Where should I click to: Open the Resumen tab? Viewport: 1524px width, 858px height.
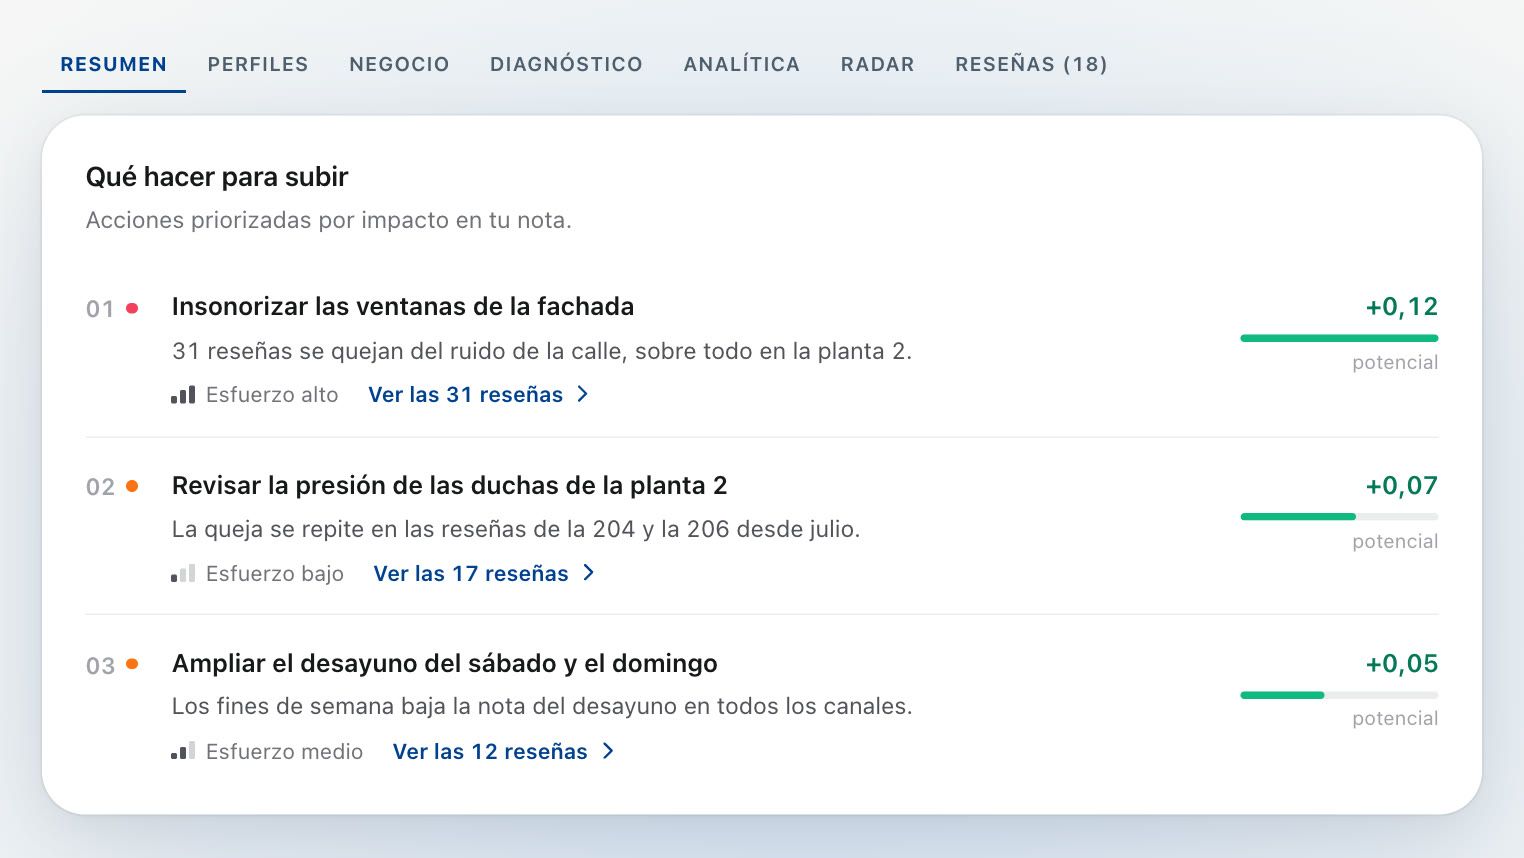pos(114,64)
